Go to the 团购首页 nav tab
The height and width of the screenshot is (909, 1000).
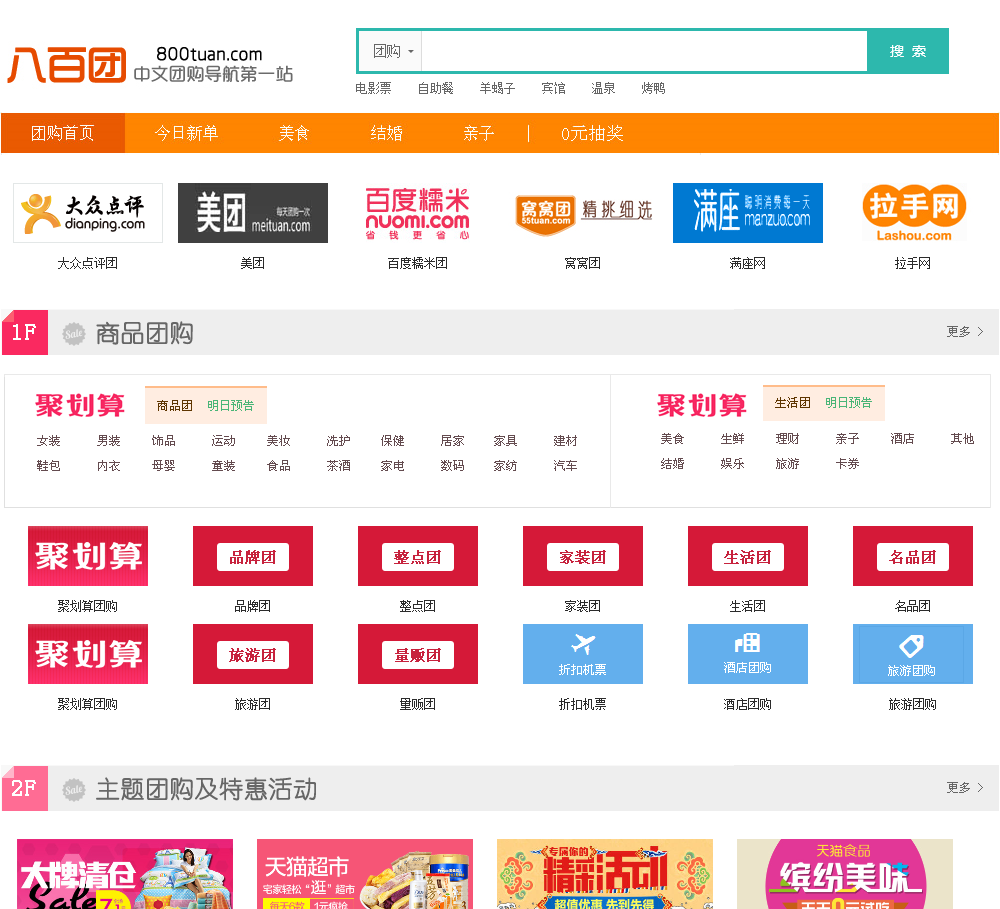coord(62,133)
